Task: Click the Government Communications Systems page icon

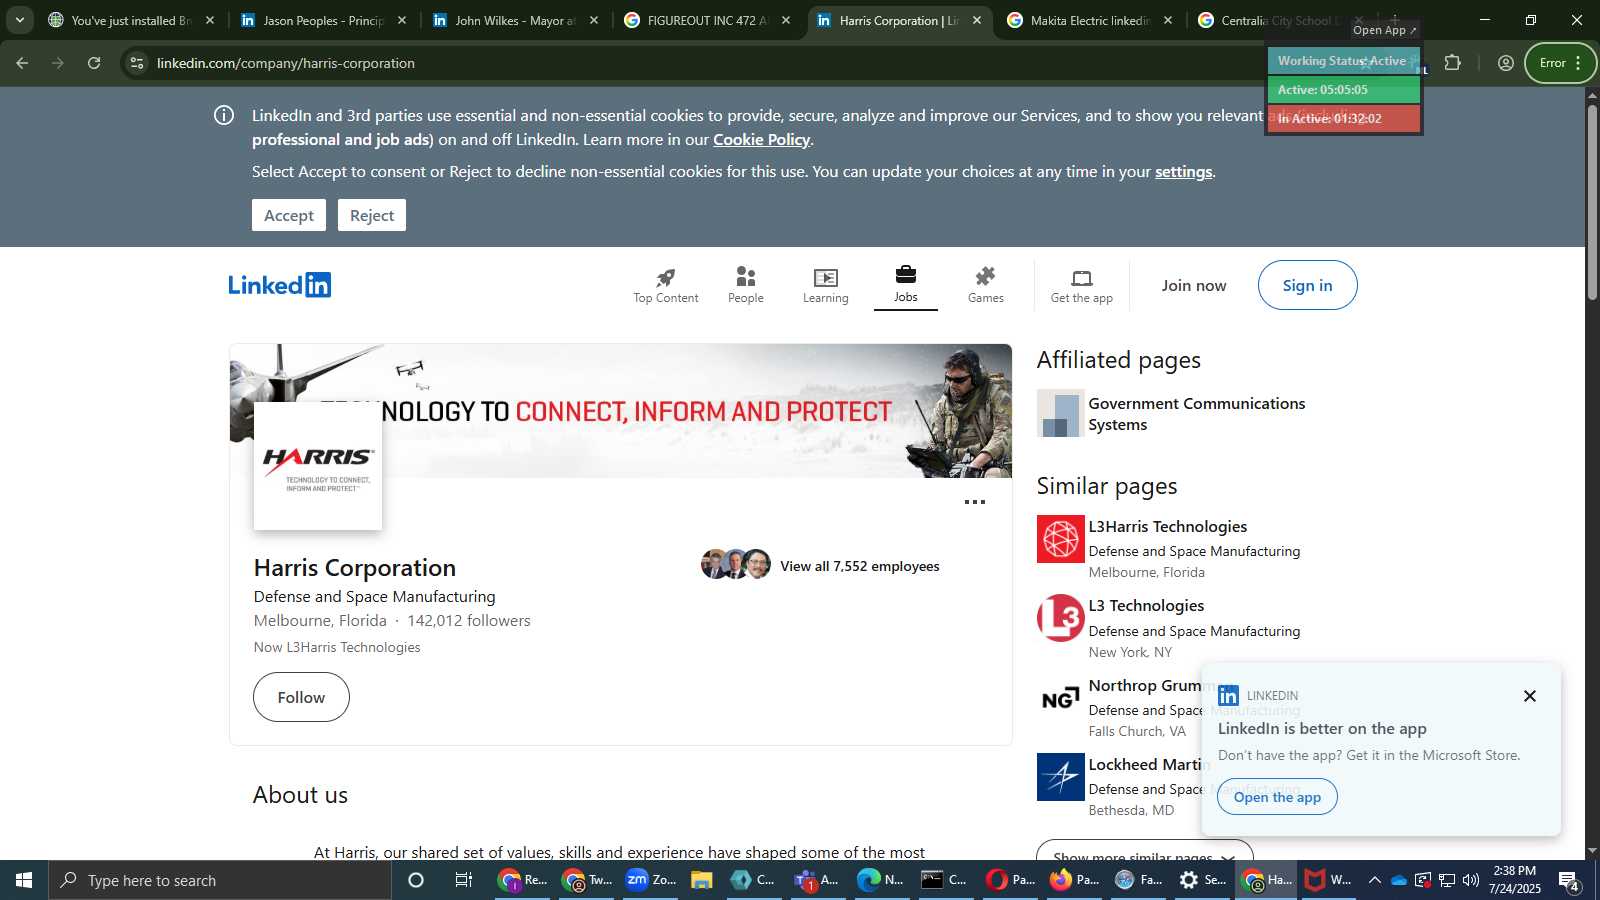Action: 1061,414
